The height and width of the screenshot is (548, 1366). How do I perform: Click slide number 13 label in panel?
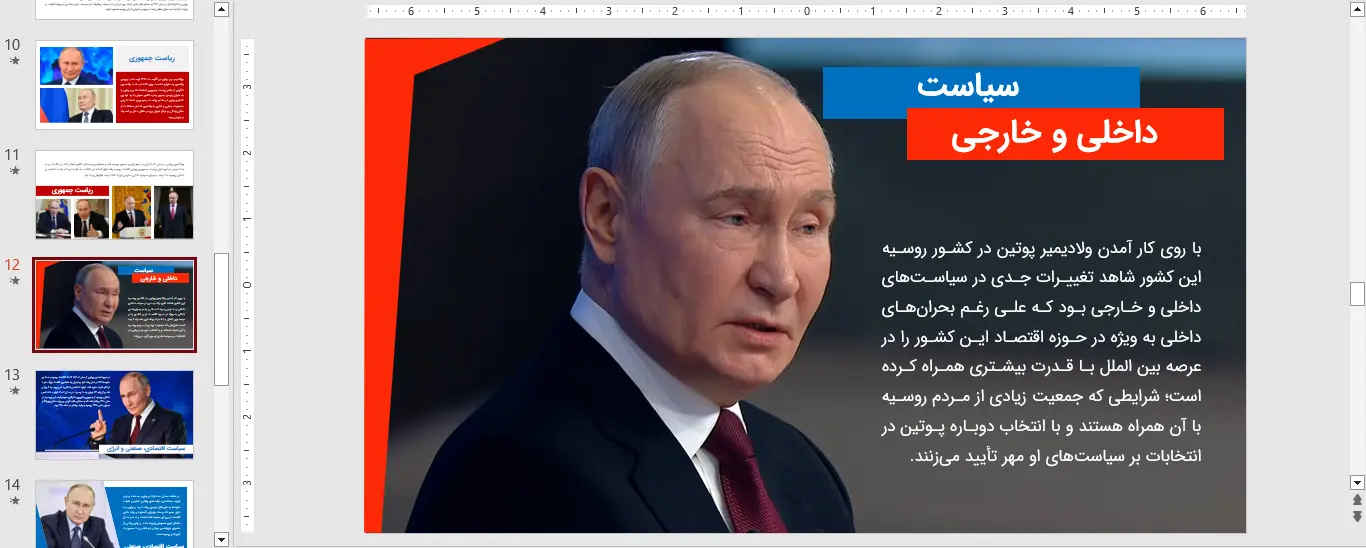(13, 375)
